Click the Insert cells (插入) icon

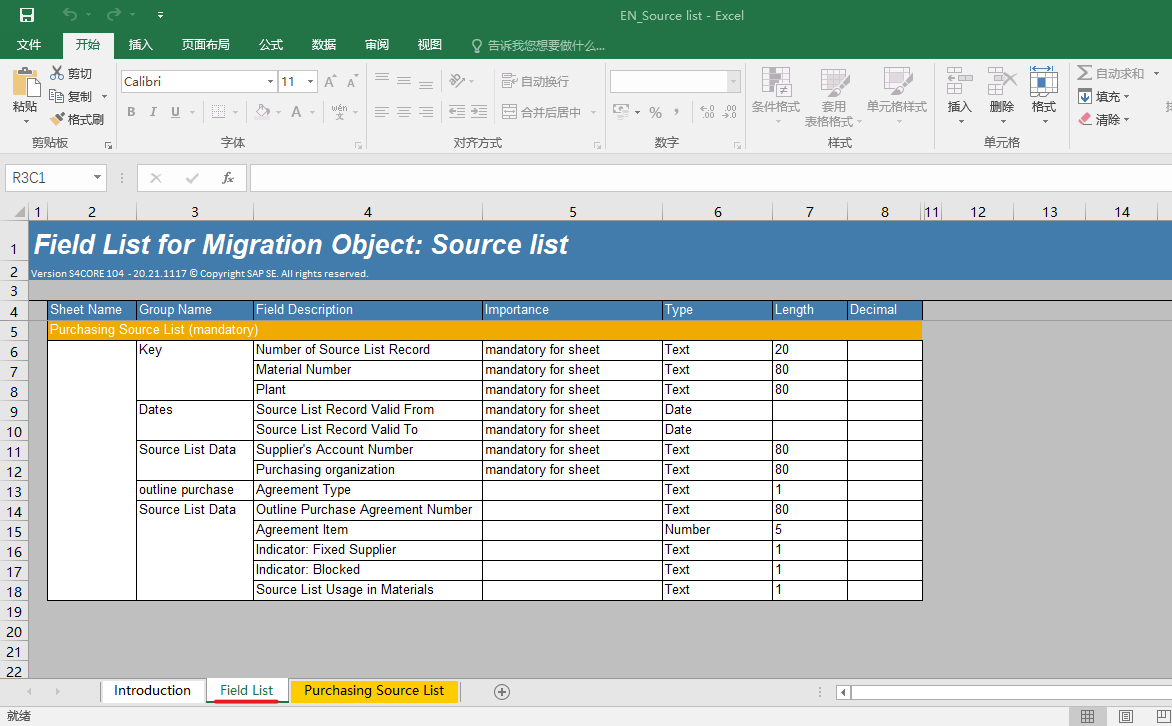click(960, 81)
